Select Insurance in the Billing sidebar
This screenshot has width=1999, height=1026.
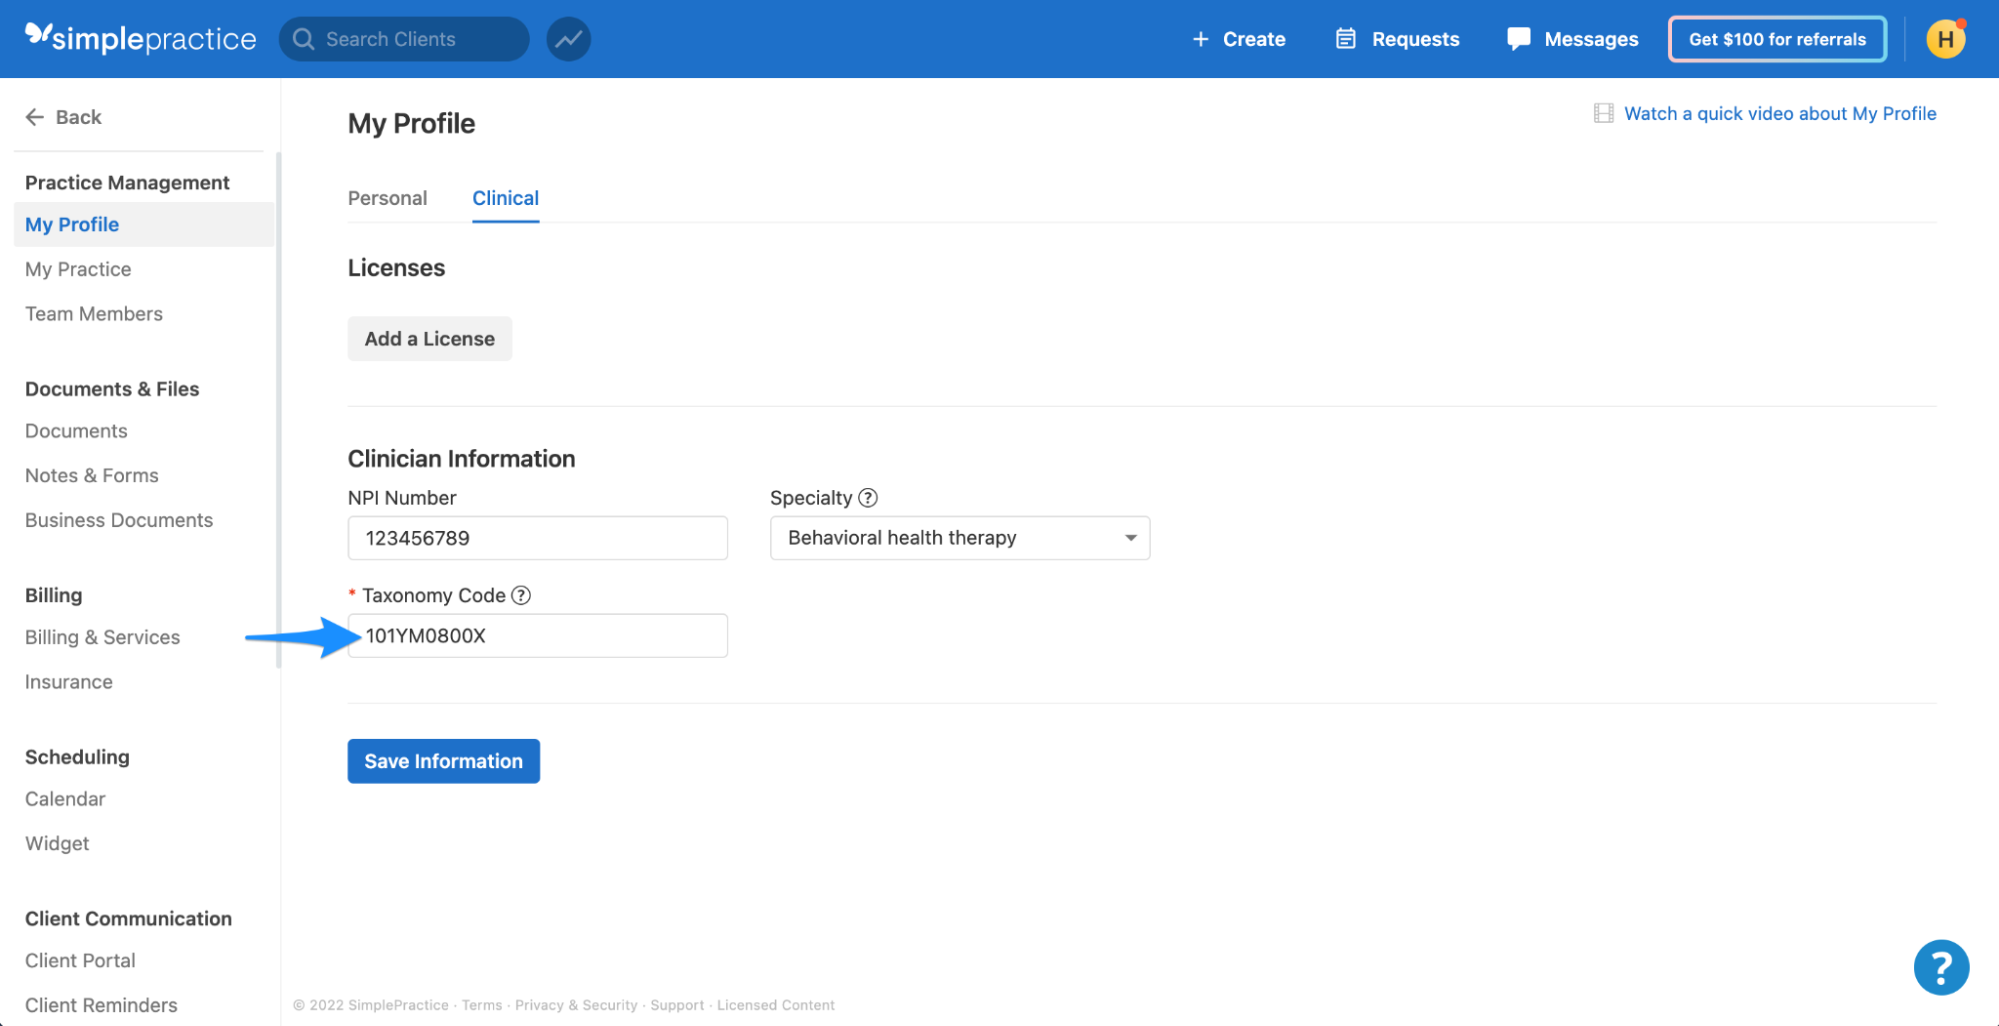[x=68, y=681]
